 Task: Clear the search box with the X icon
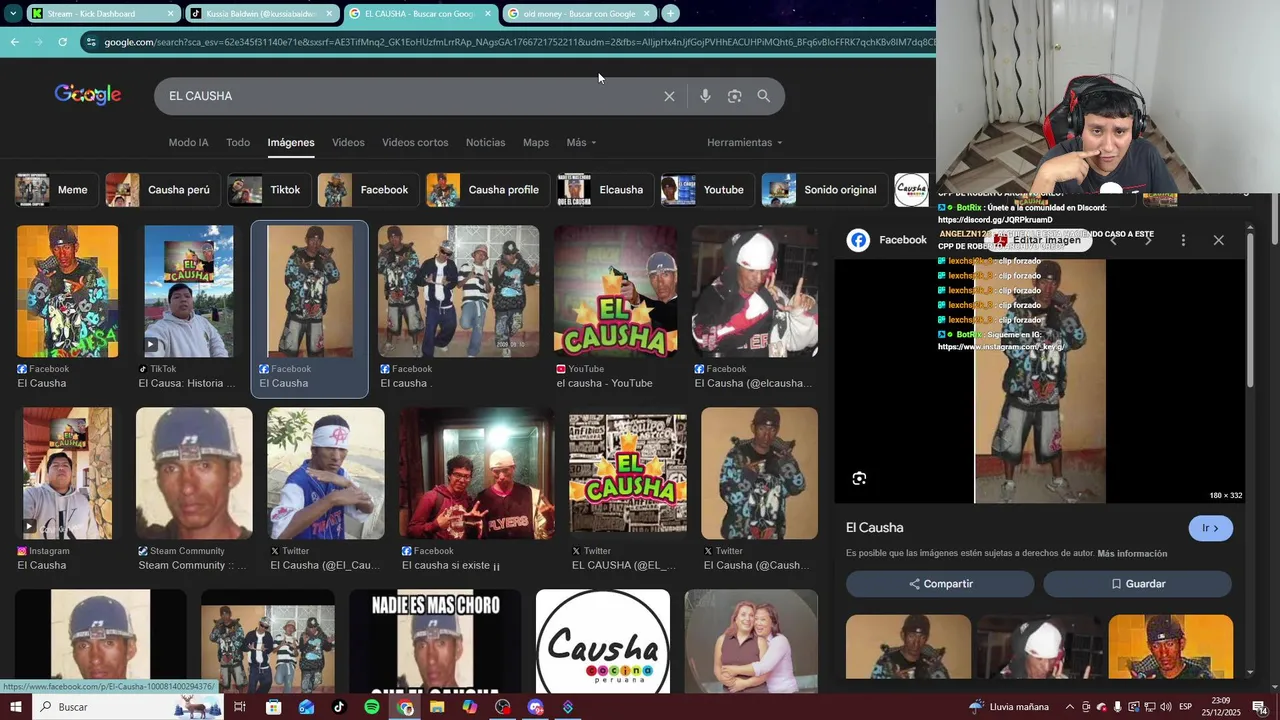[x=669, y=96]
